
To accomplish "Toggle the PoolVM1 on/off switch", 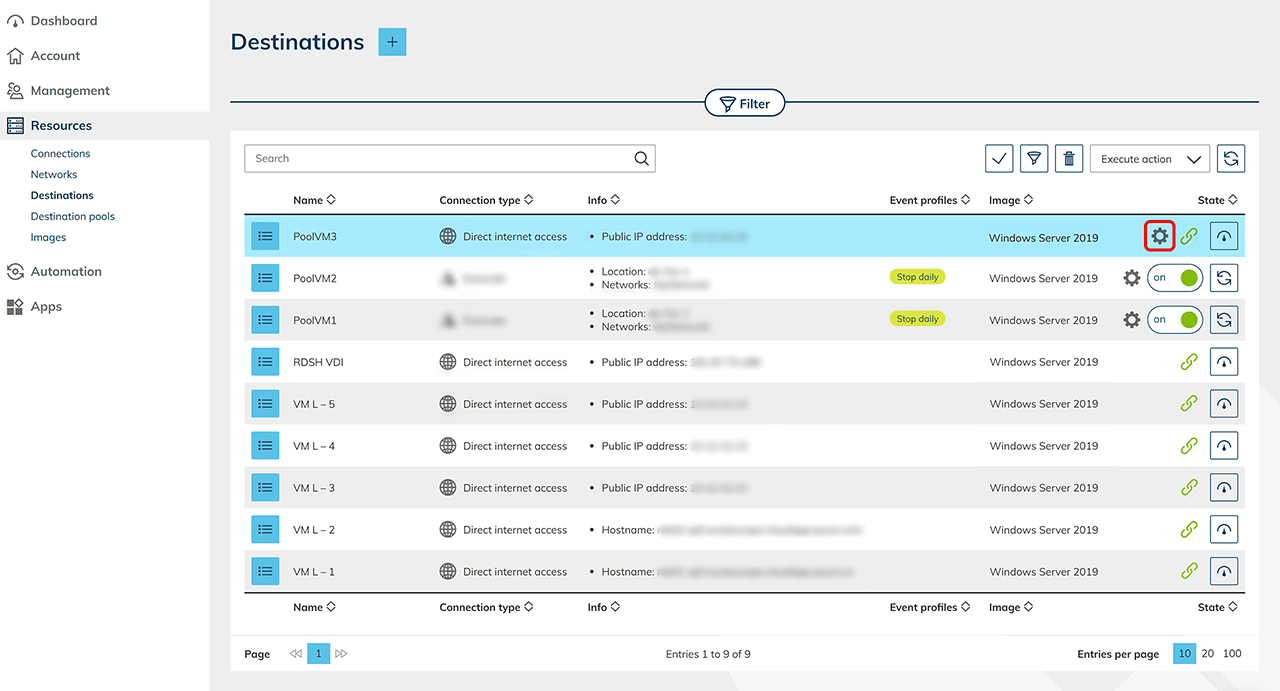I will [x=1174, y=320].
